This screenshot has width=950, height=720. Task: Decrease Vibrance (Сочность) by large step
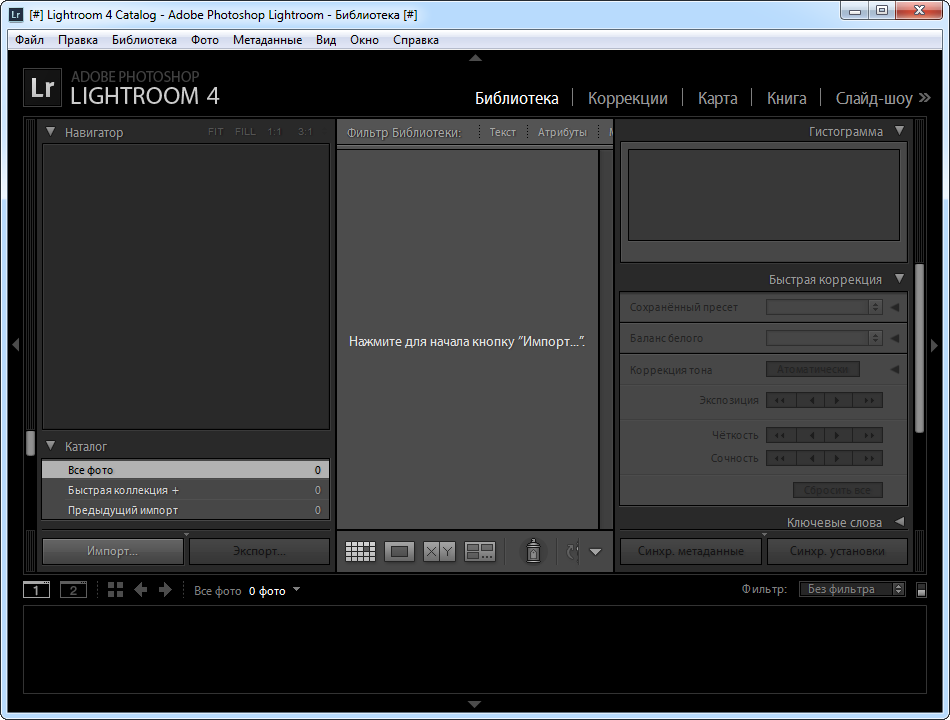(x=780, y=458)
